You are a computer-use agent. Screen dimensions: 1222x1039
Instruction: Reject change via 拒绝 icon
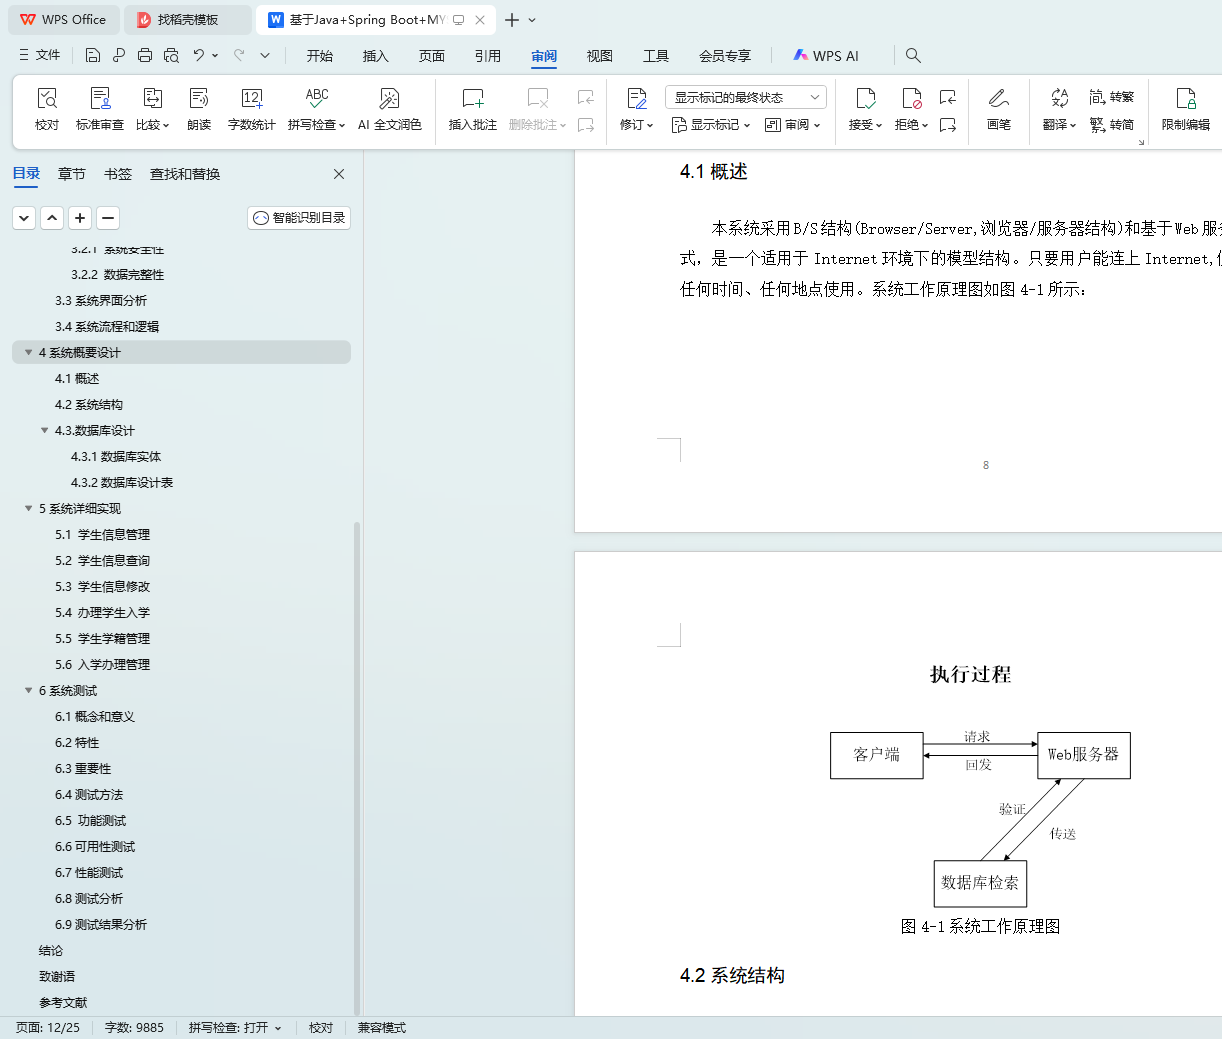pyautogui.click(x=911, y=98)
